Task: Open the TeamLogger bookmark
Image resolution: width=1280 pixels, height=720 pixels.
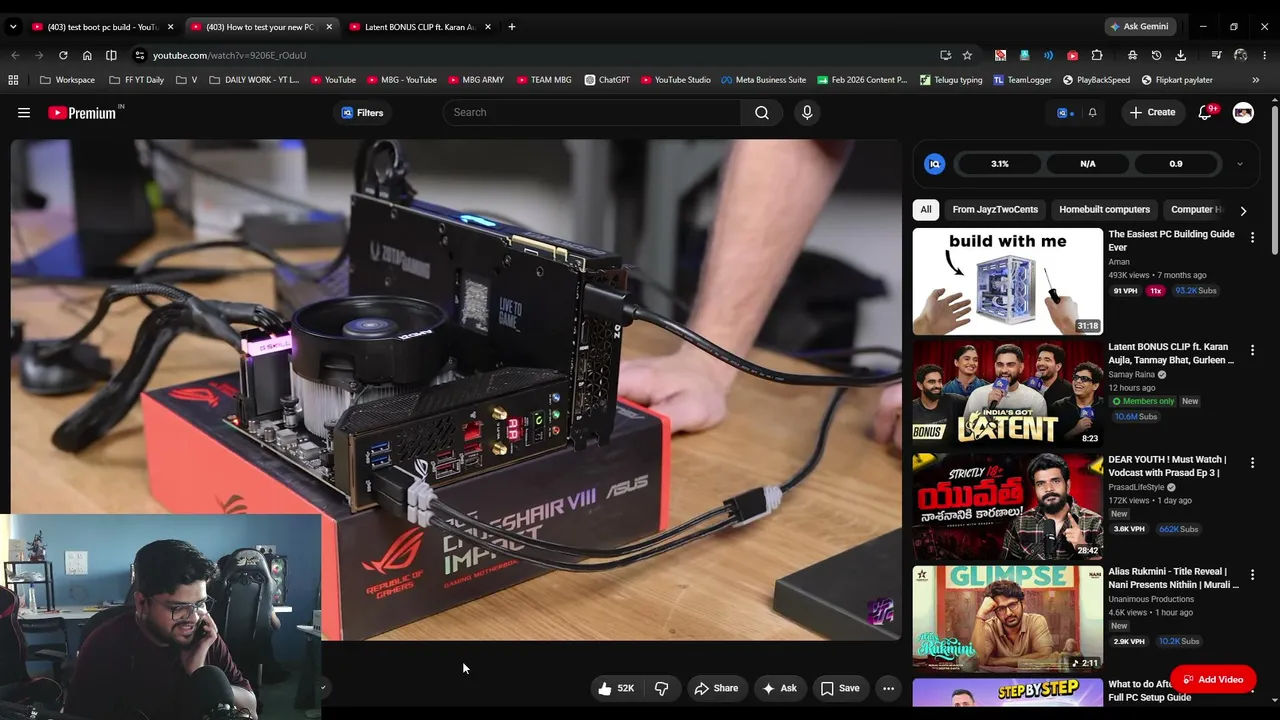Action: pos(1022,80)
